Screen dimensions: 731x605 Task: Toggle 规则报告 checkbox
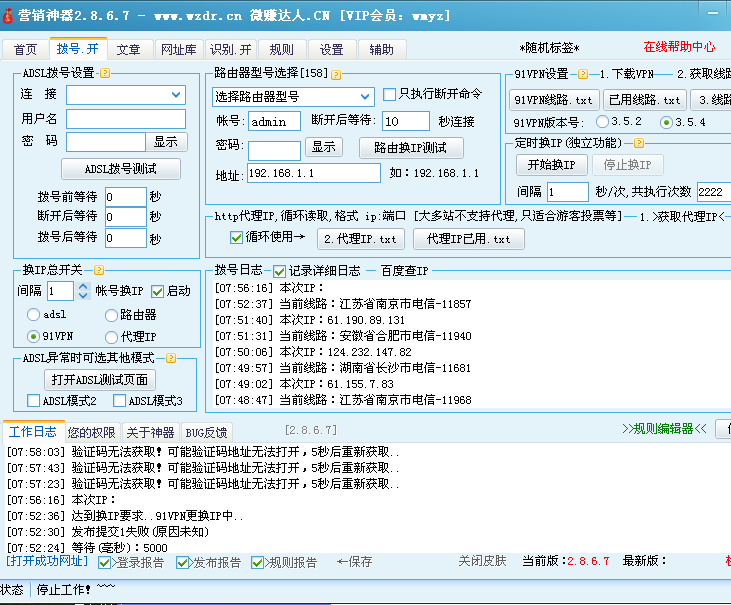[257, 563]
